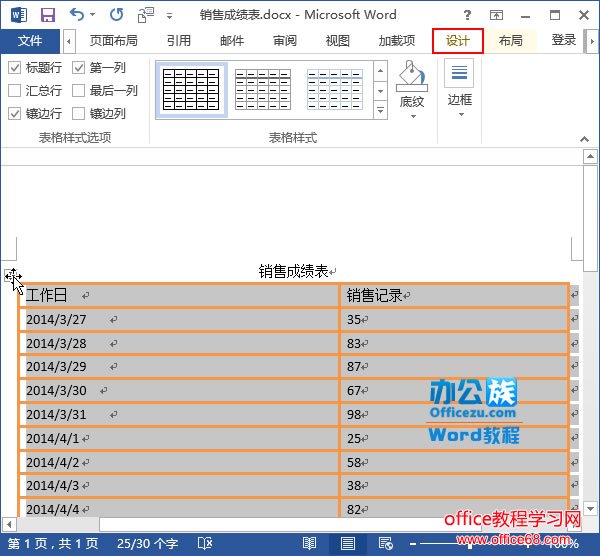The width and height of the screenshot is (600, 556).
Task: Click the cell with value 38
Action: [454, 486]
